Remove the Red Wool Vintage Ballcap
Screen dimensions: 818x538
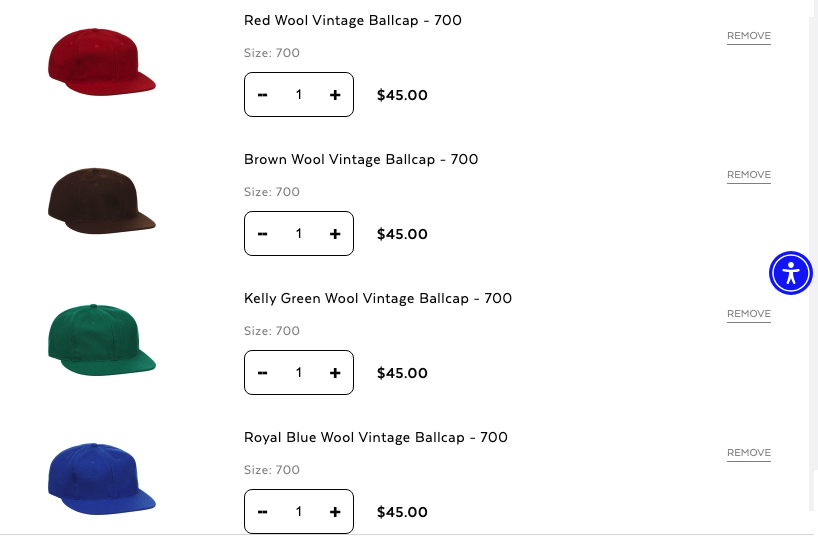pyautogui.click(x=748, y=36)
